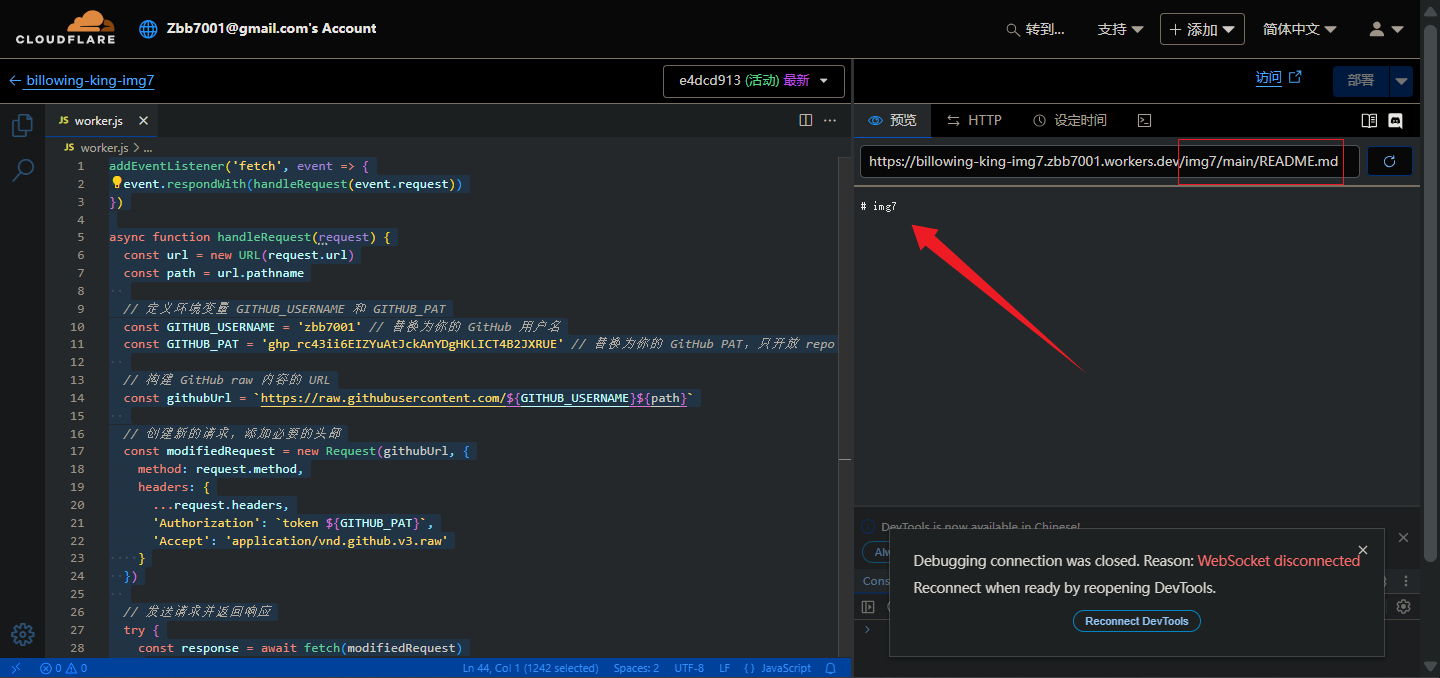Switch to the HTTP tab
This screenshot has width=1440, height=678.
click(x=974, y=120)
